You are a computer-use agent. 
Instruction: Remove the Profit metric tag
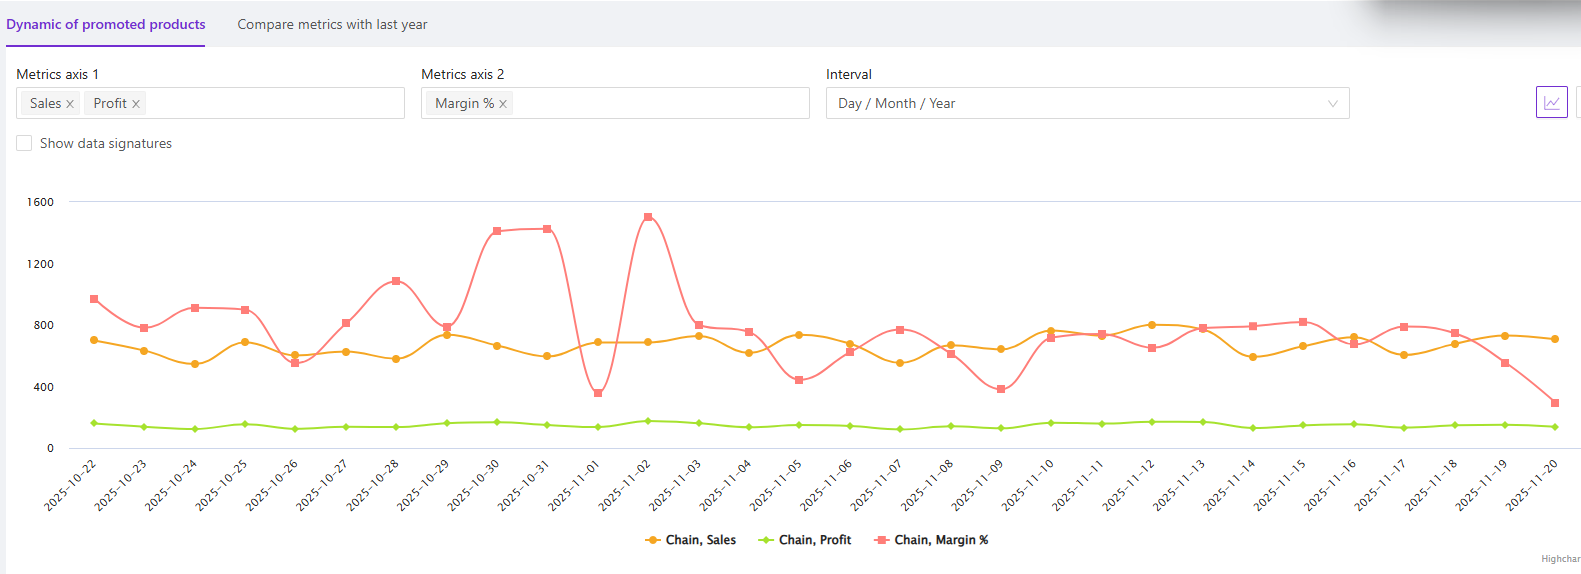(x=136, y=104)
